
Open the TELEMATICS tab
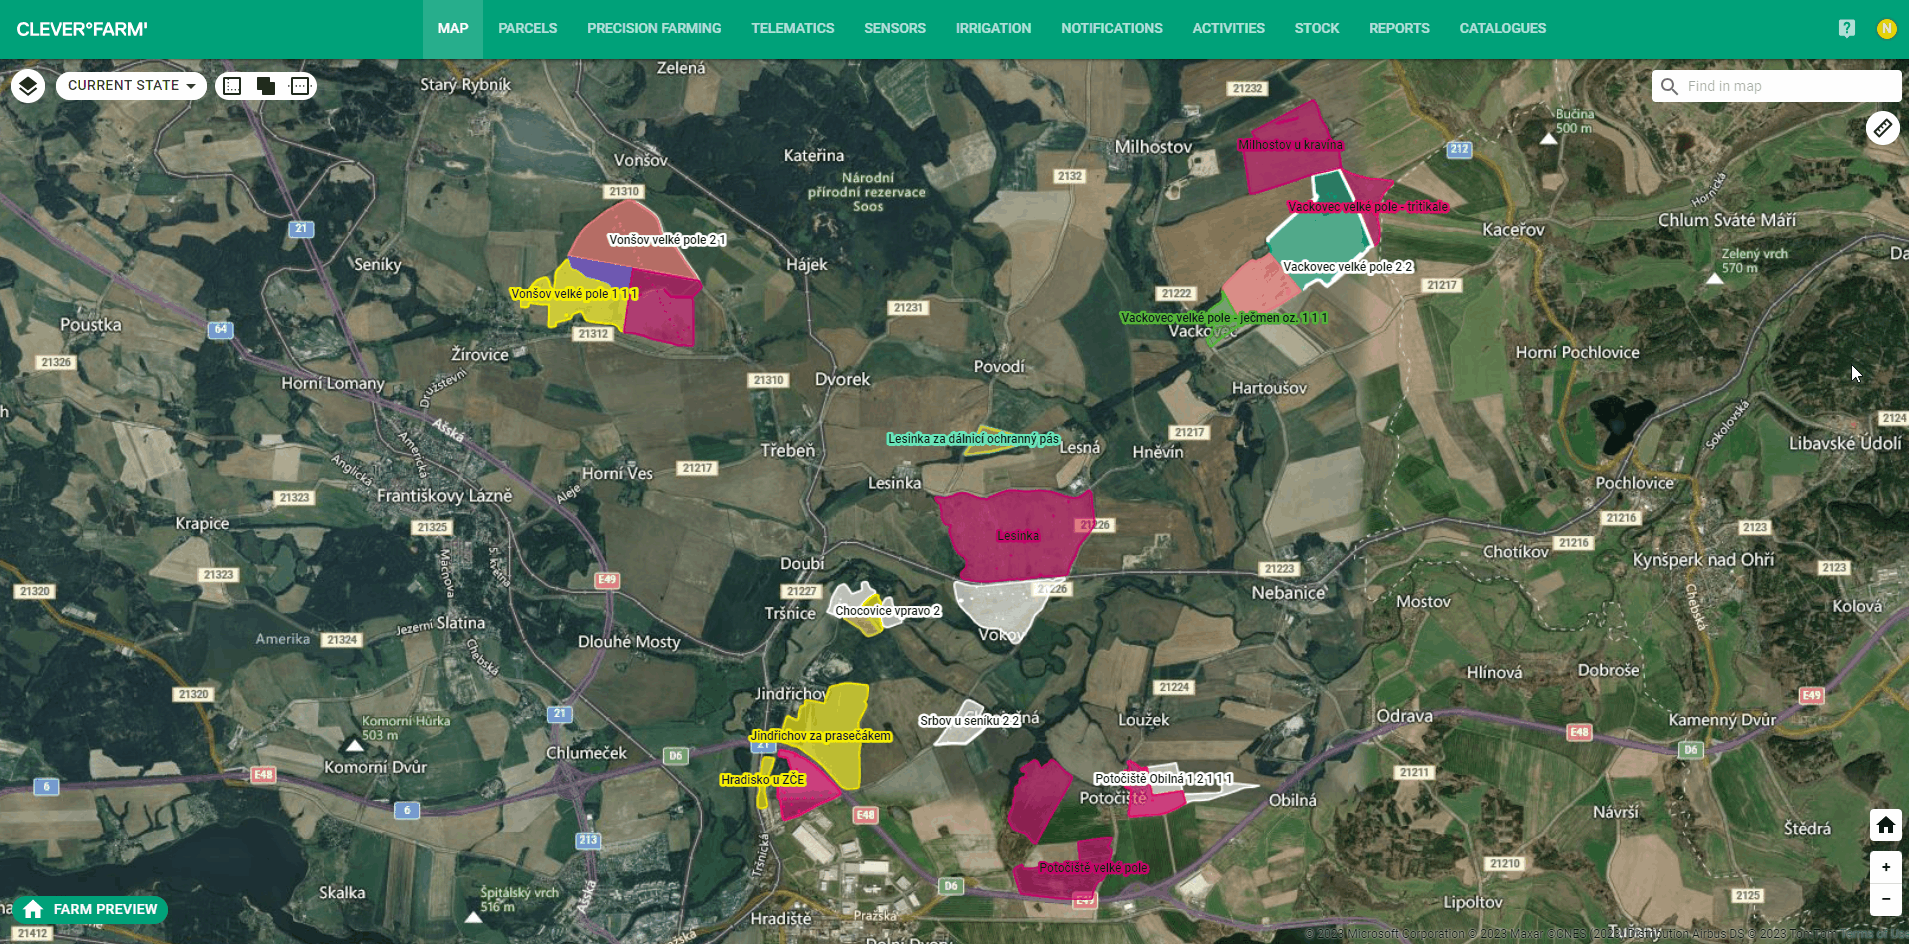coord(793,29)
